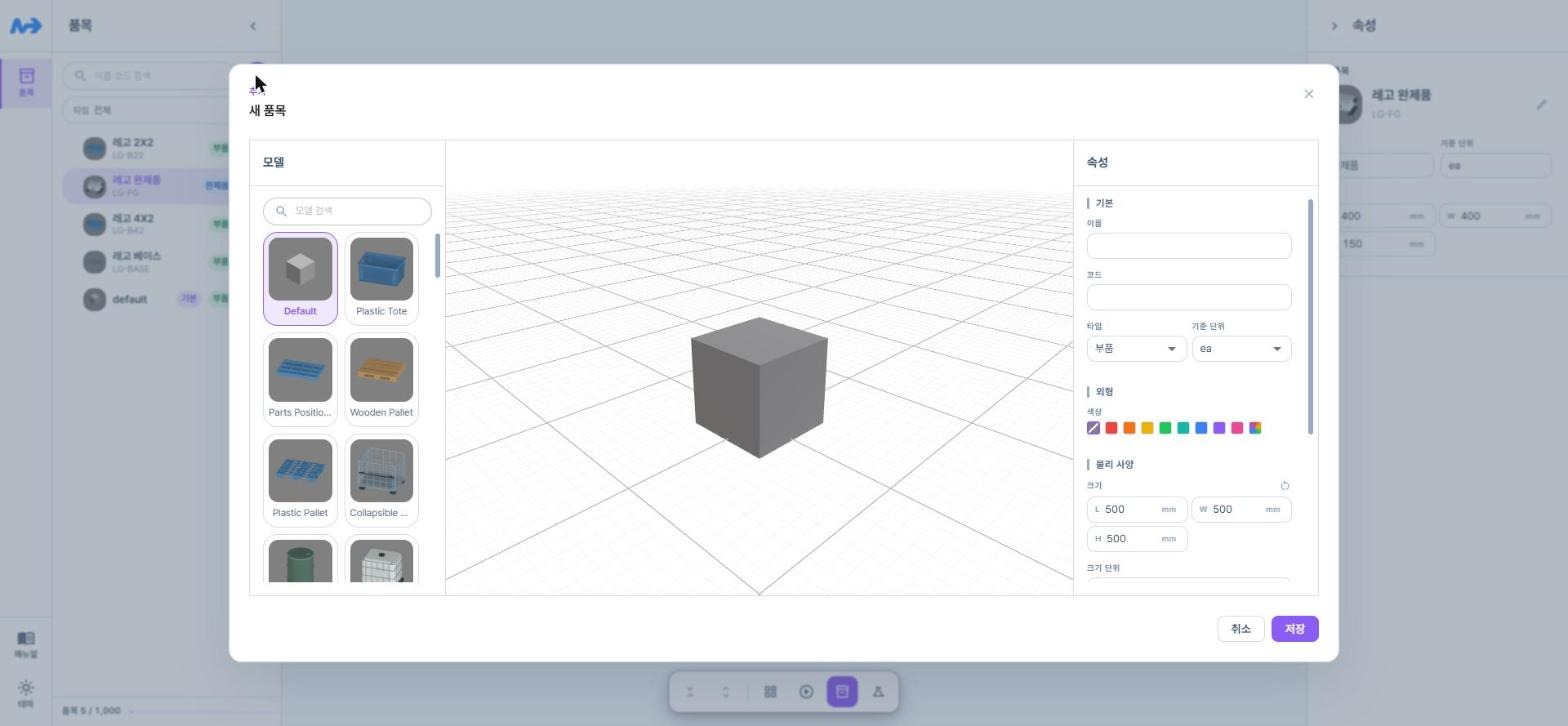Click the H height size field
The height and width of the screenshot is (726, 1568).
1137,539
